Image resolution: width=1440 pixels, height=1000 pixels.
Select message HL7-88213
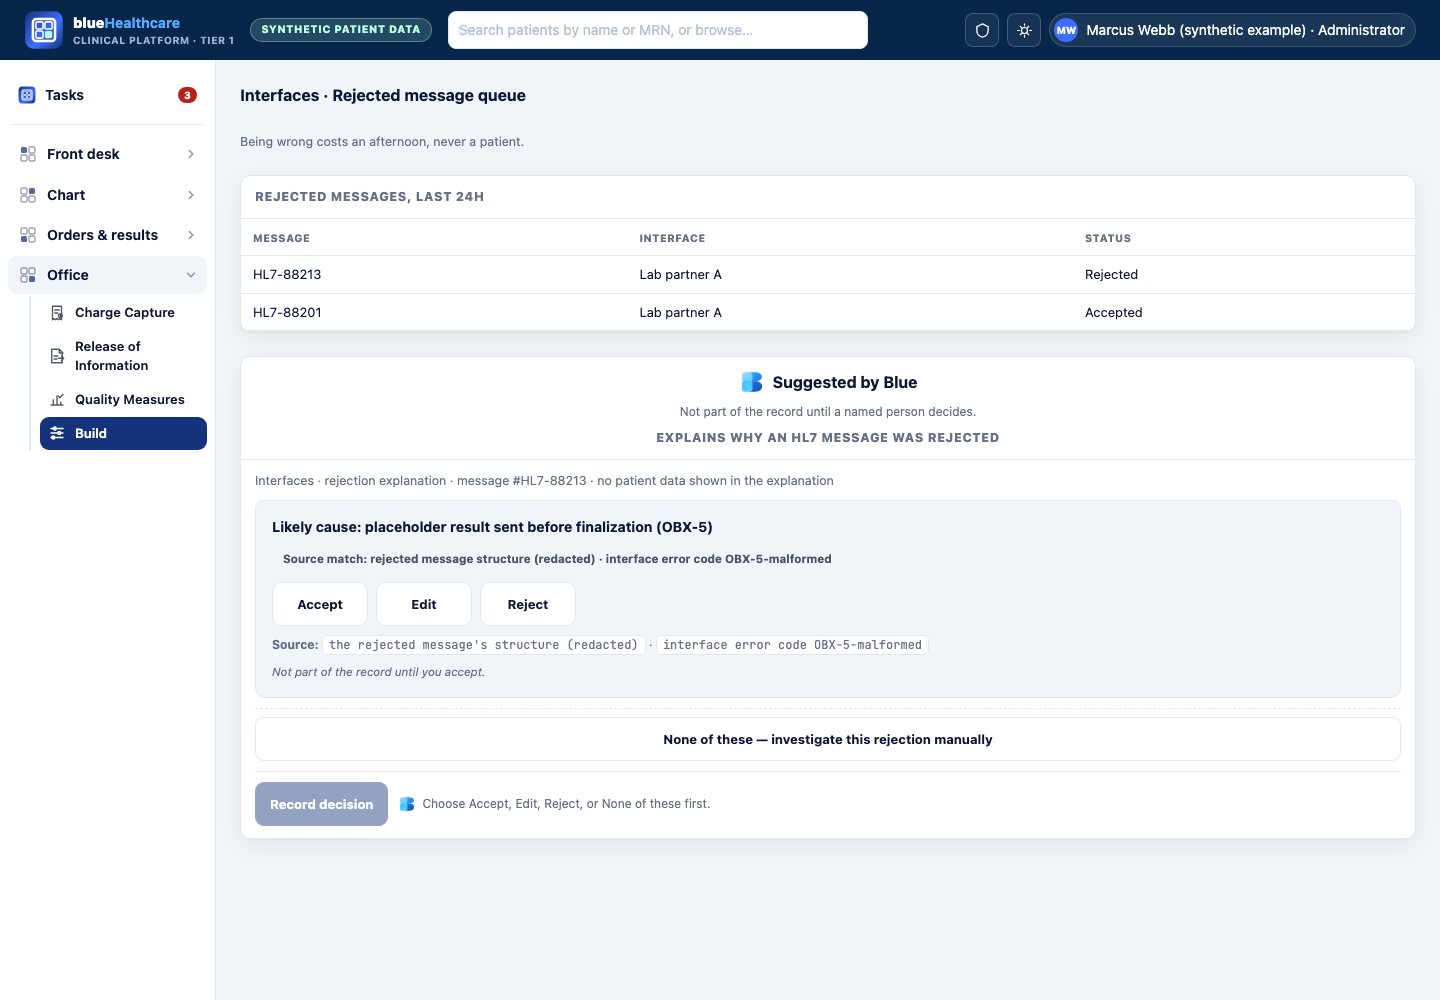point(287,275)
